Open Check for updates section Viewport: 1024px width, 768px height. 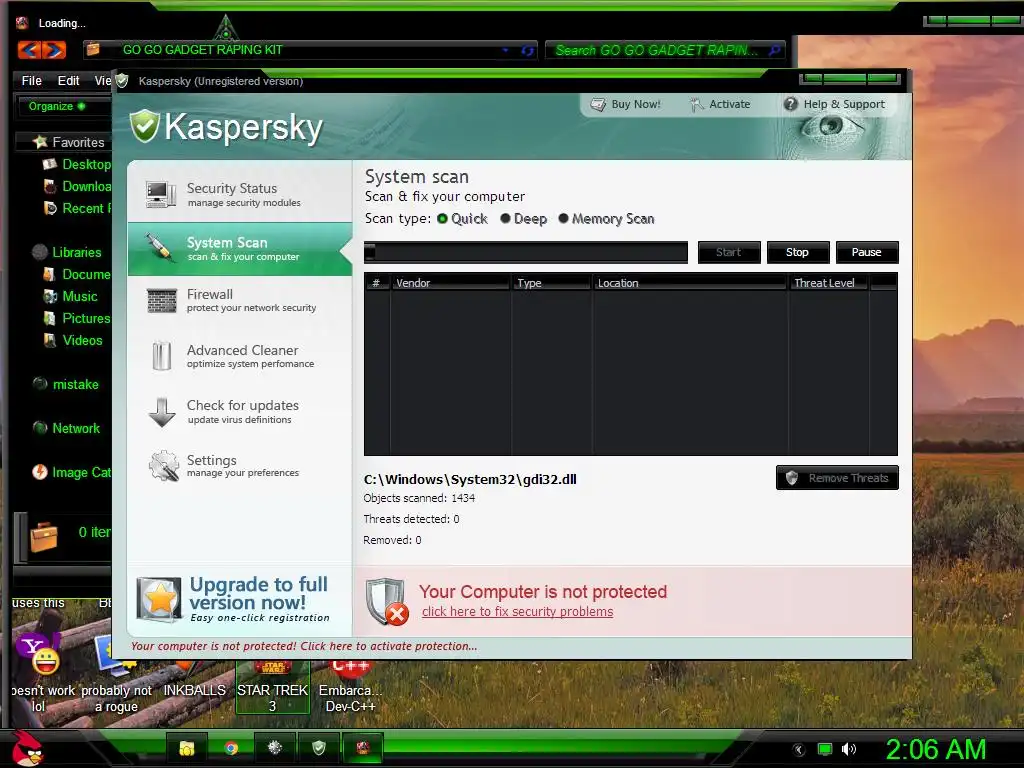pyautogui.click(x=240, y=412)
